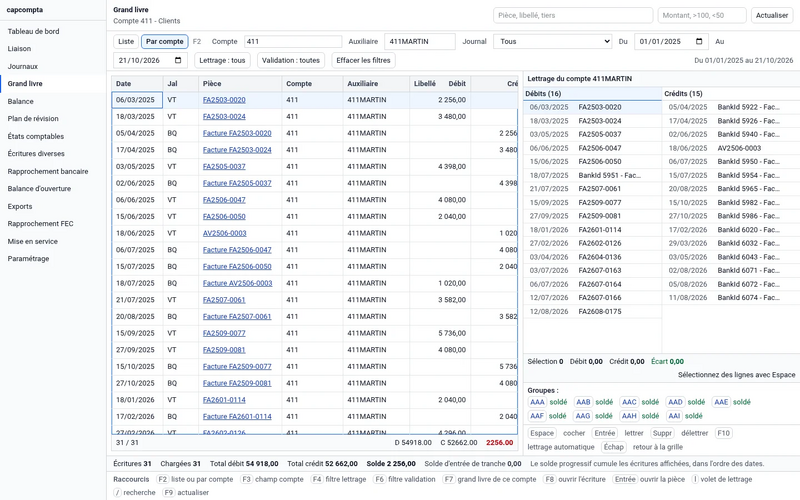Switch to Liste view
Image resolution: width=800 pixels, height=500 pixels.
click(126, 41)
